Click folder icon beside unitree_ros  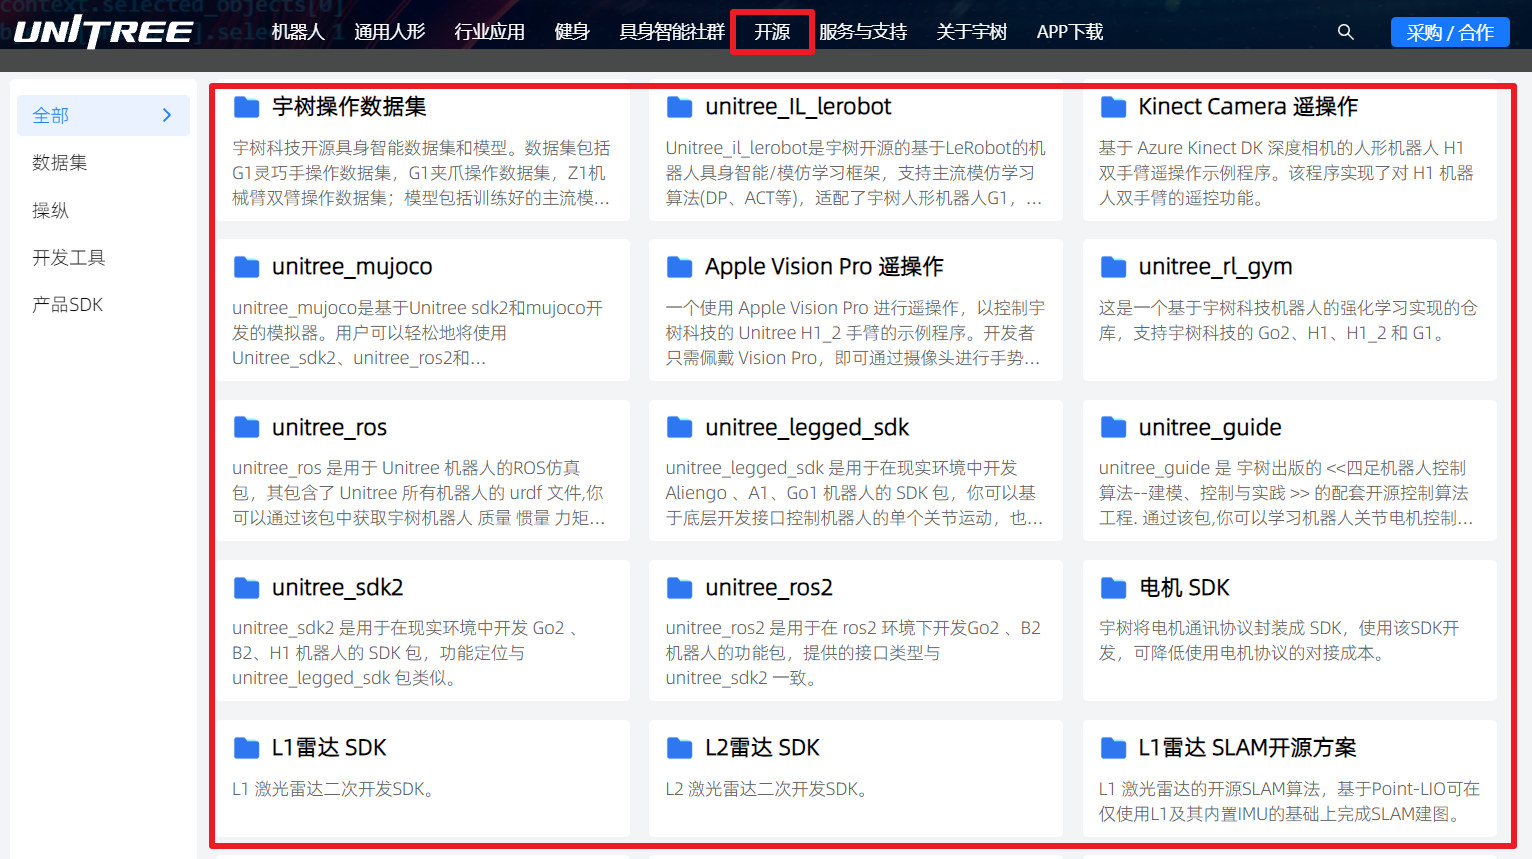[246, 428]
